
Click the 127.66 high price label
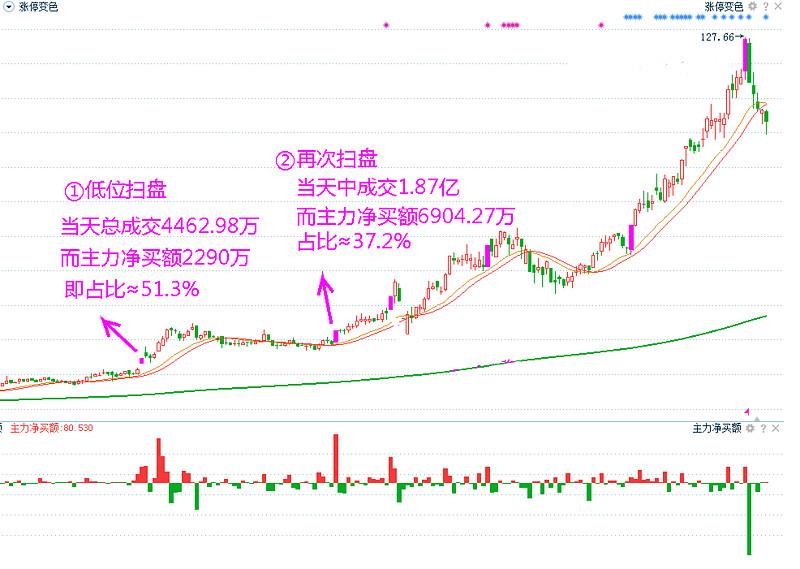click(x=717, y=37)
